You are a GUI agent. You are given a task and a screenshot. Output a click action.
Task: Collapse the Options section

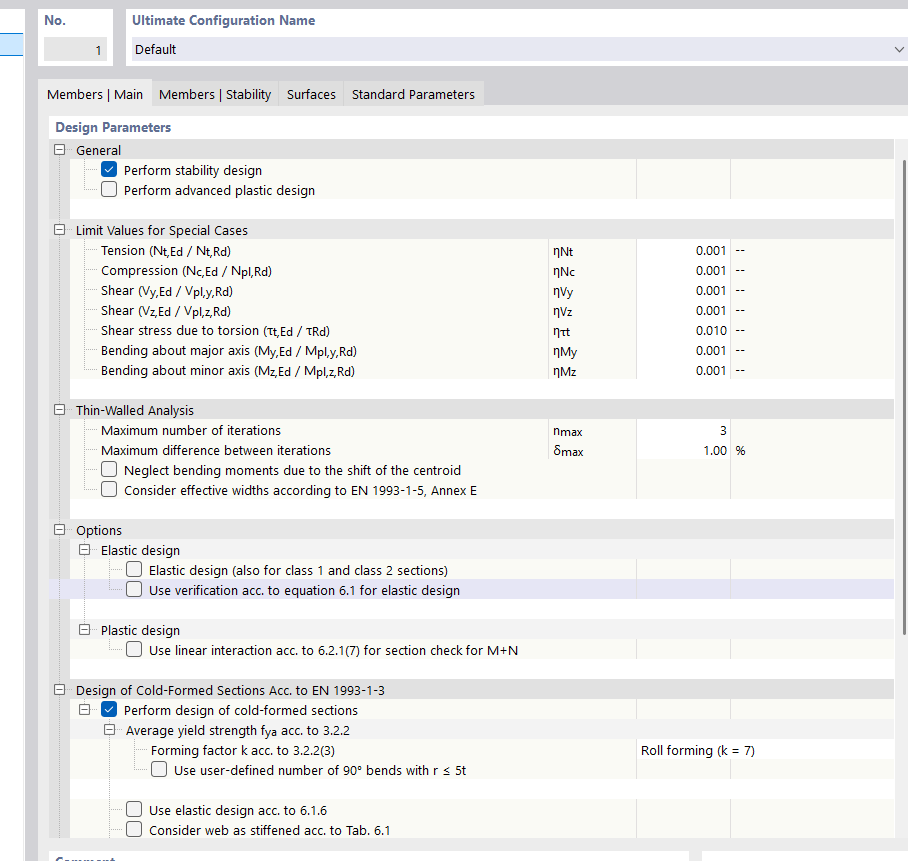point(60,530)
